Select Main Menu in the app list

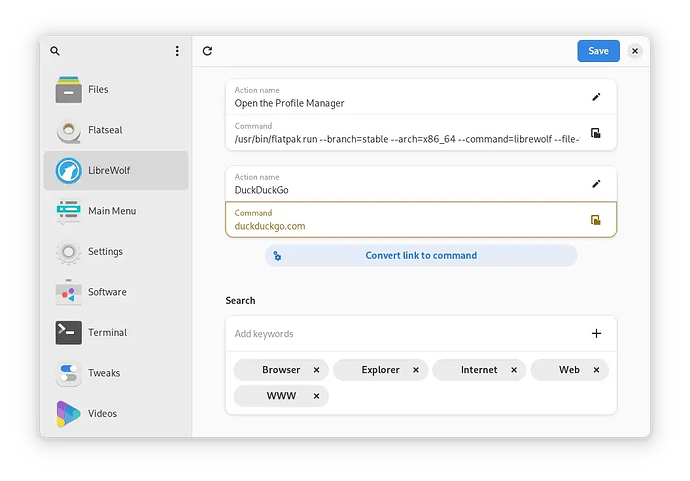[116, 211]
